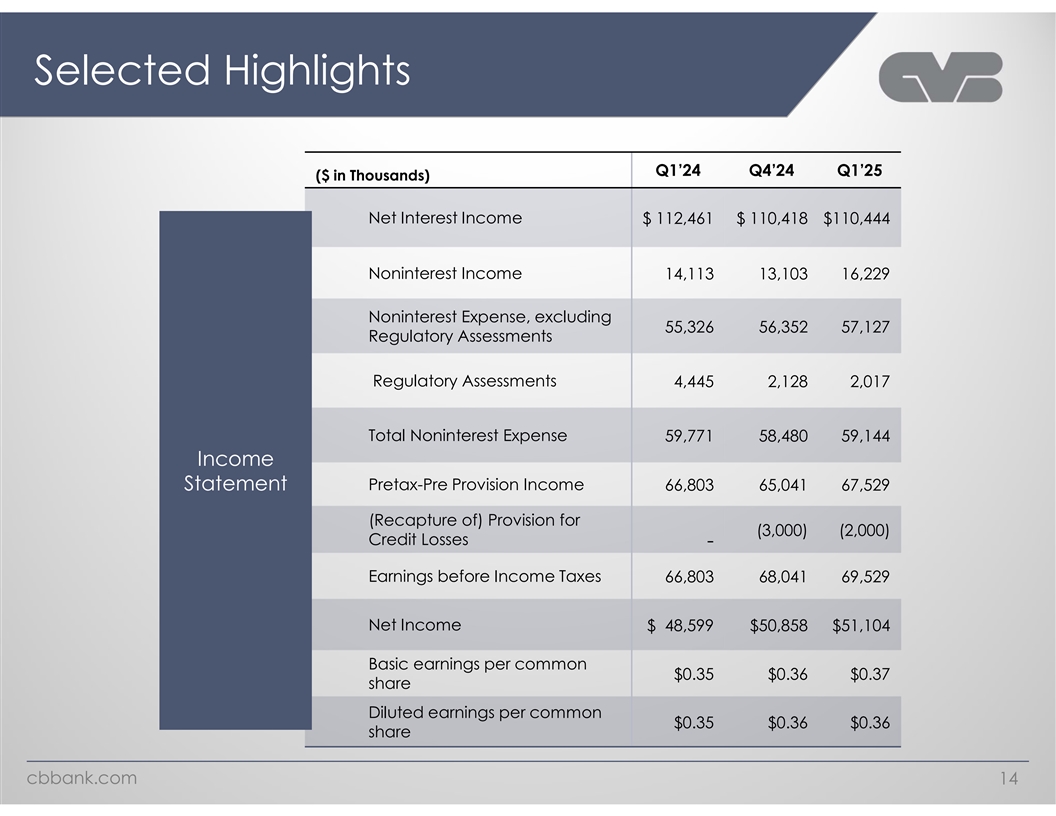Viewport: 1056px width, 816px height.
Task: Click the value $ 48,599
Action: (x=680, y=625)
